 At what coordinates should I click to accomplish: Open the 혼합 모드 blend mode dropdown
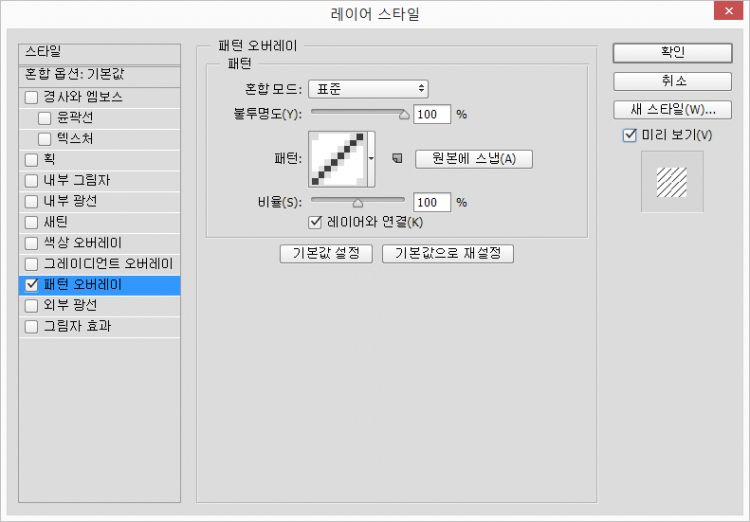(367, 89)
